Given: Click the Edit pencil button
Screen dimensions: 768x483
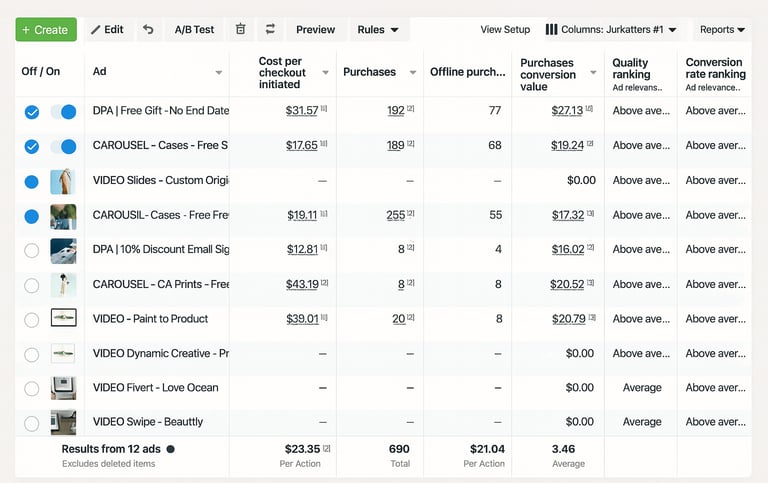Looking at the screenshot, I should [107, 29].
